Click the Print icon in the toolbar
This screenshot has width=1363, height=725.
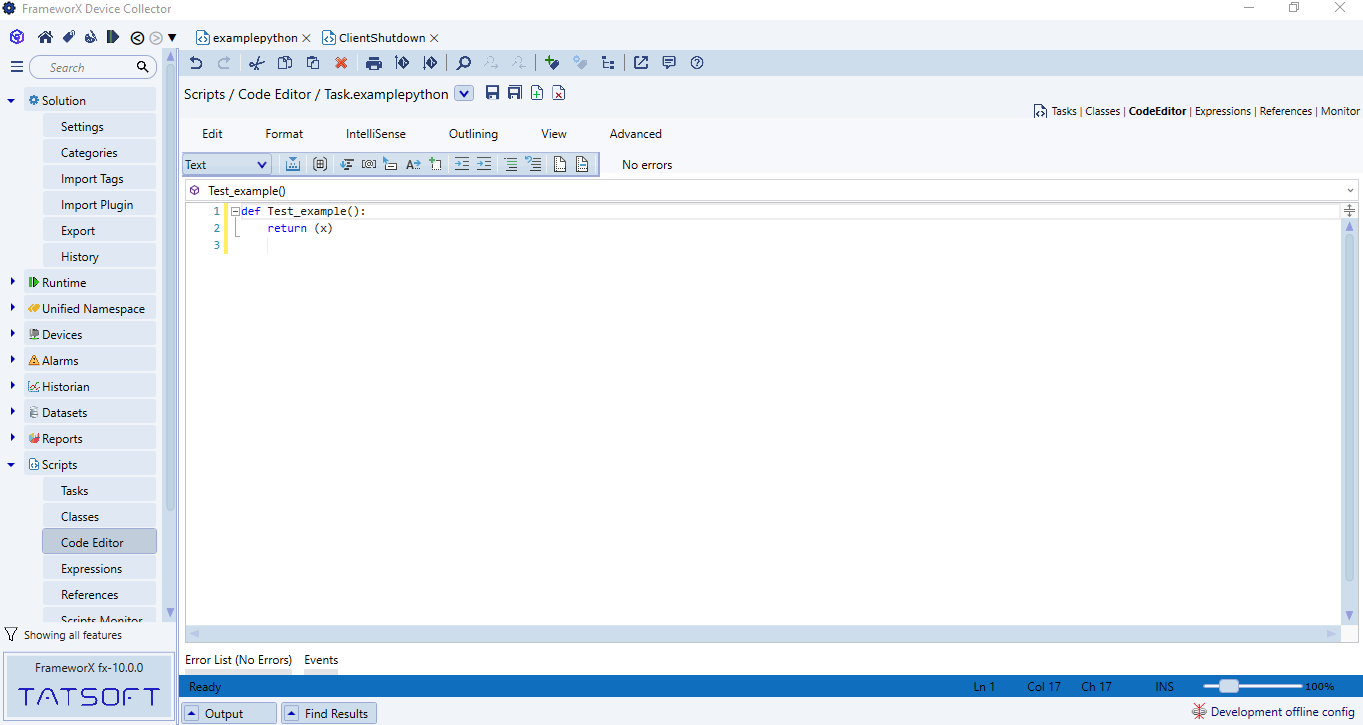[374, 63]
